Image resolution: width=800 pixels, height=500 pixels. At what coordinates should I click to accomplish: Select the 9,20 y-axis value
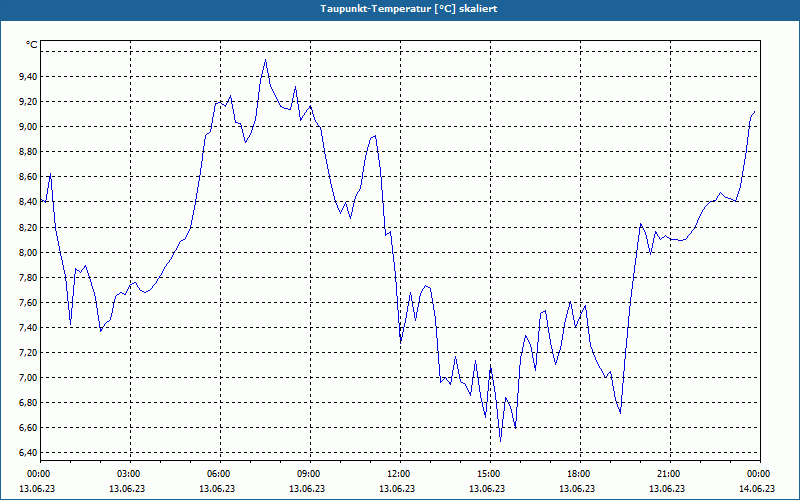28,102
